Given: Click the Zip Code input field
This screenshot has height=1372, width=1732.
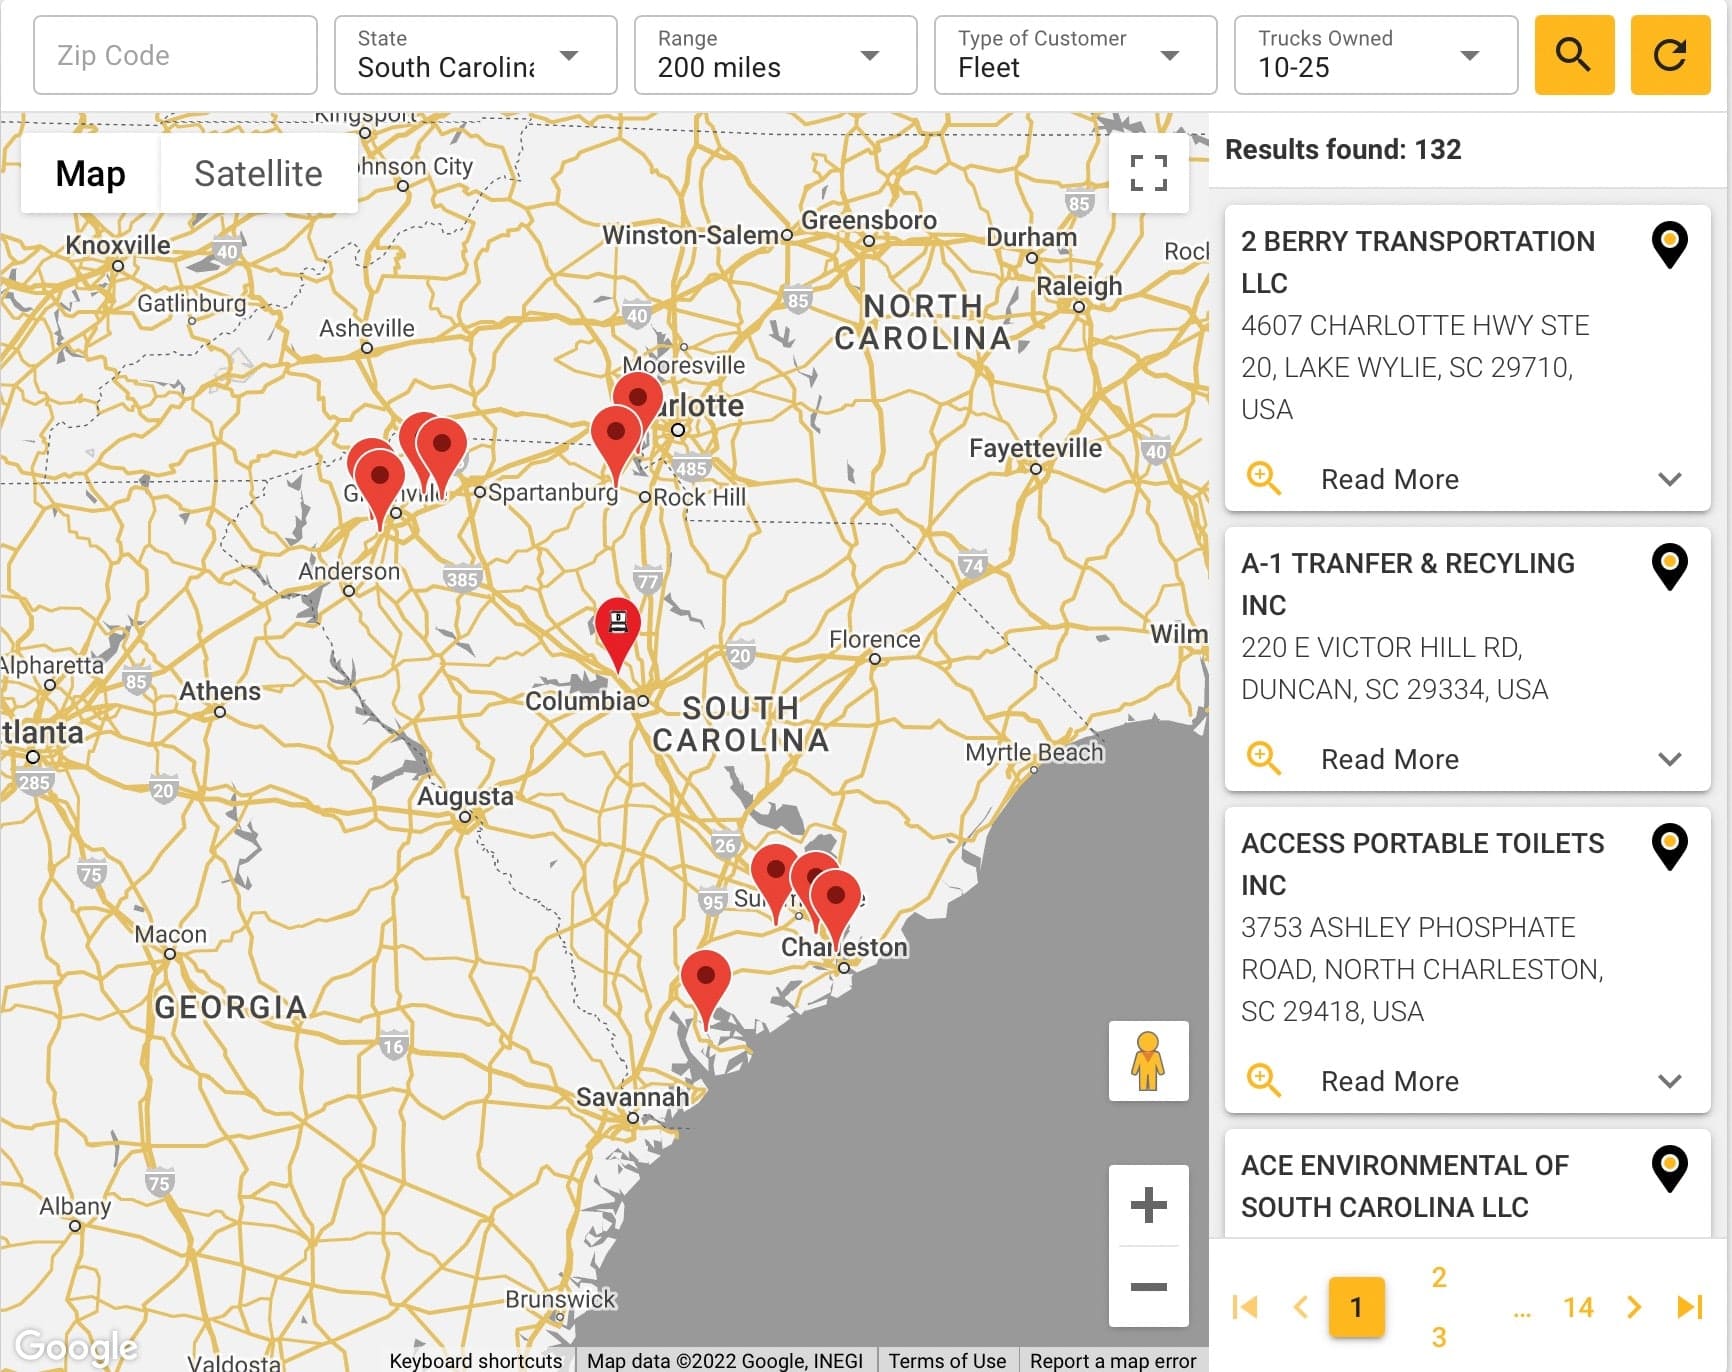Looking at the screenshot, I should pos(175,55).
